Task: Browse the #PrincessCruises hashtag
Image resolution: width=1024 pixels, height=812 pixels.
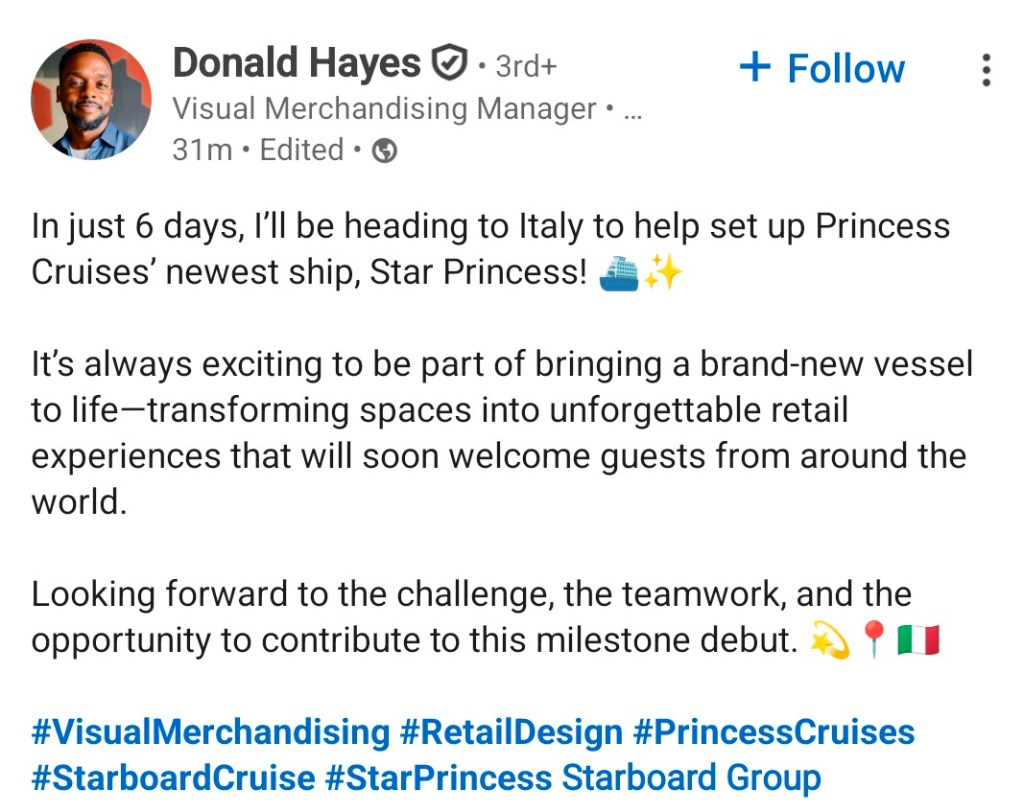Action: click(x=774, y=732)
